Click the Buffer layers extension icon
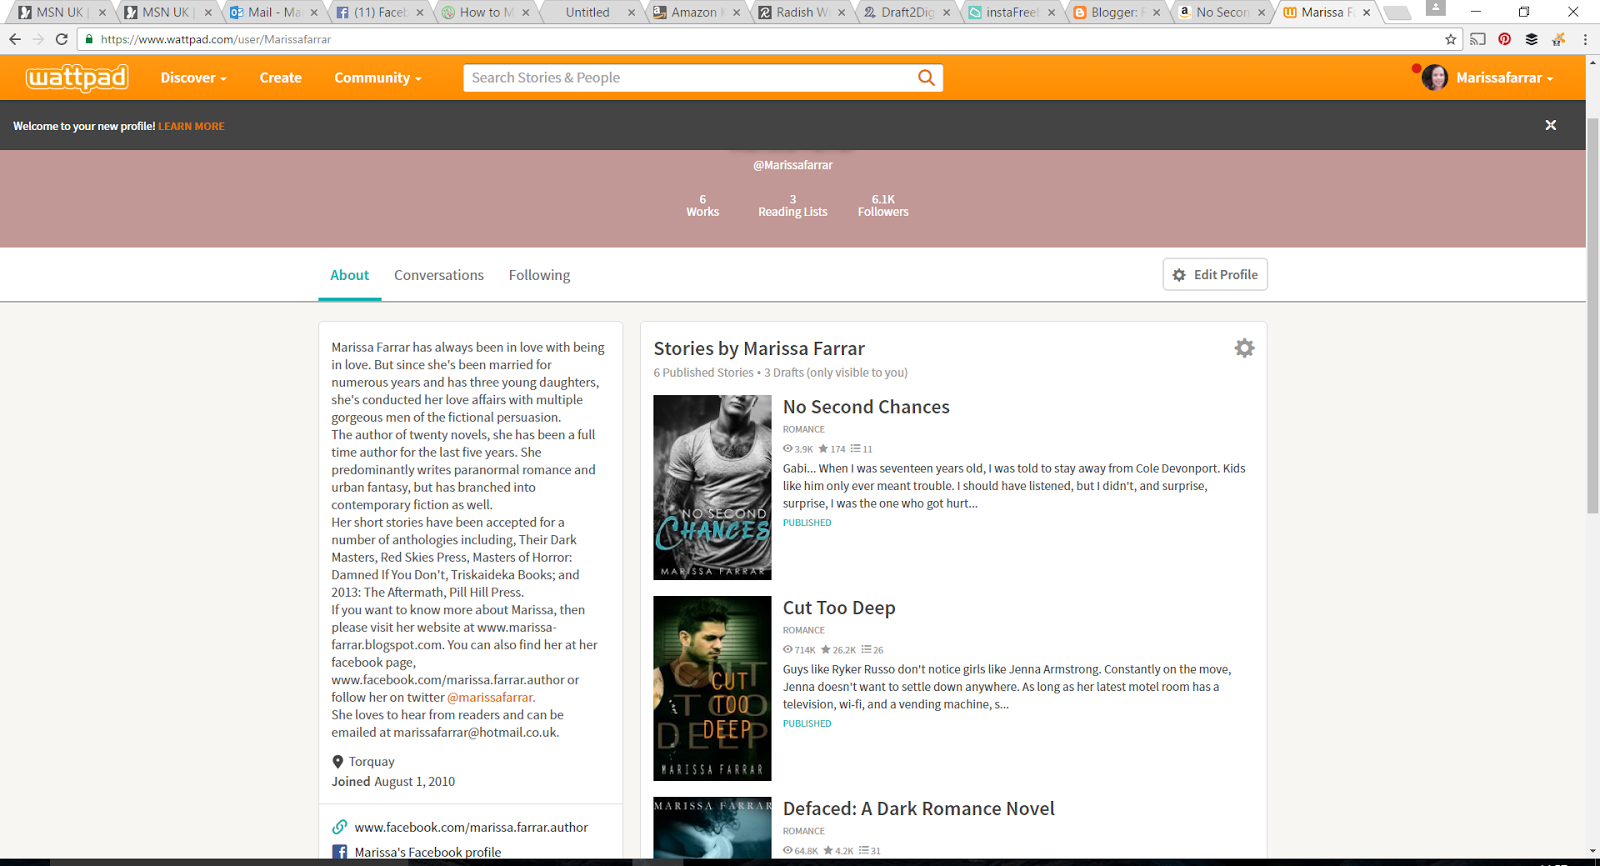 1531,39
